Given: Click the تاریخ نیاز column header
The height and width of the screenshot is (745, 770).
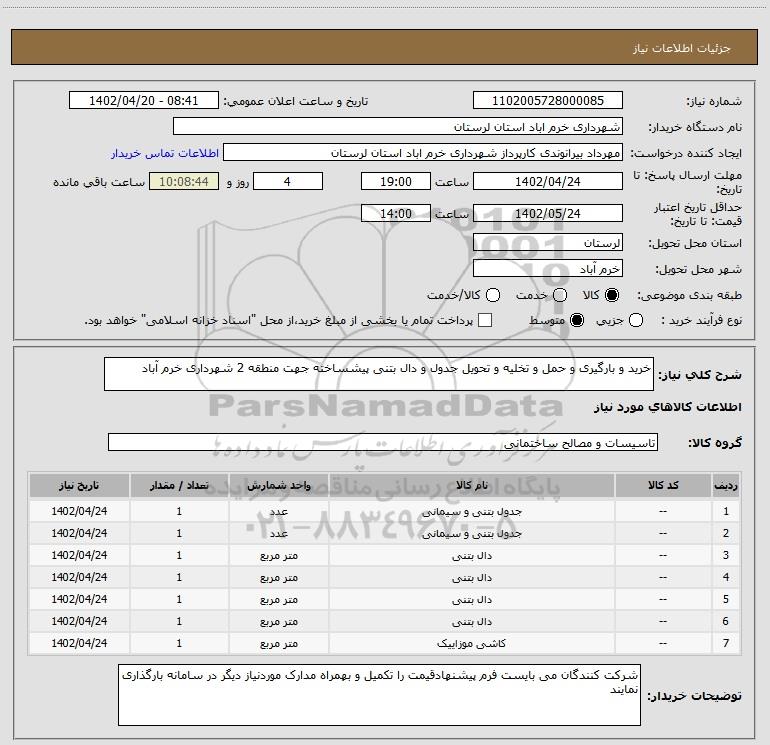Looking at the screenshot, I should [79, 485].
